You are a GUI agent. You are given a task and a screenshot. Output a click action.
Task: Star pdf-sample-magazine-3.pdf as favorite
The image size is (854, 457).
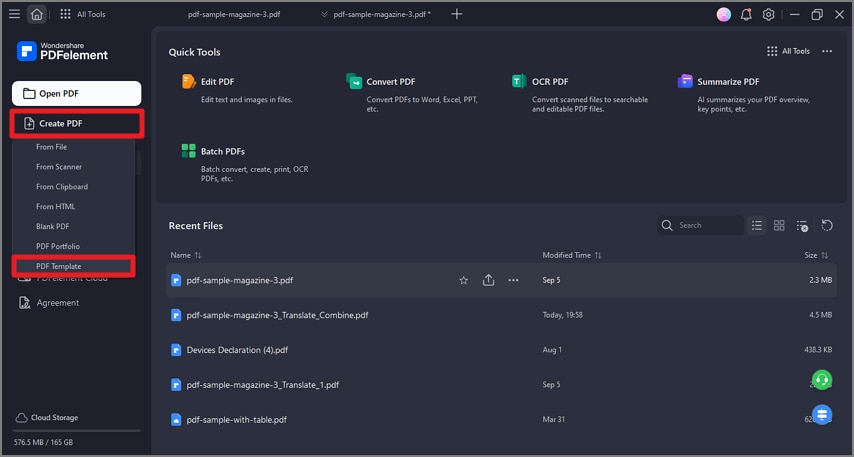pyautogui.click(x=464, y=280)
